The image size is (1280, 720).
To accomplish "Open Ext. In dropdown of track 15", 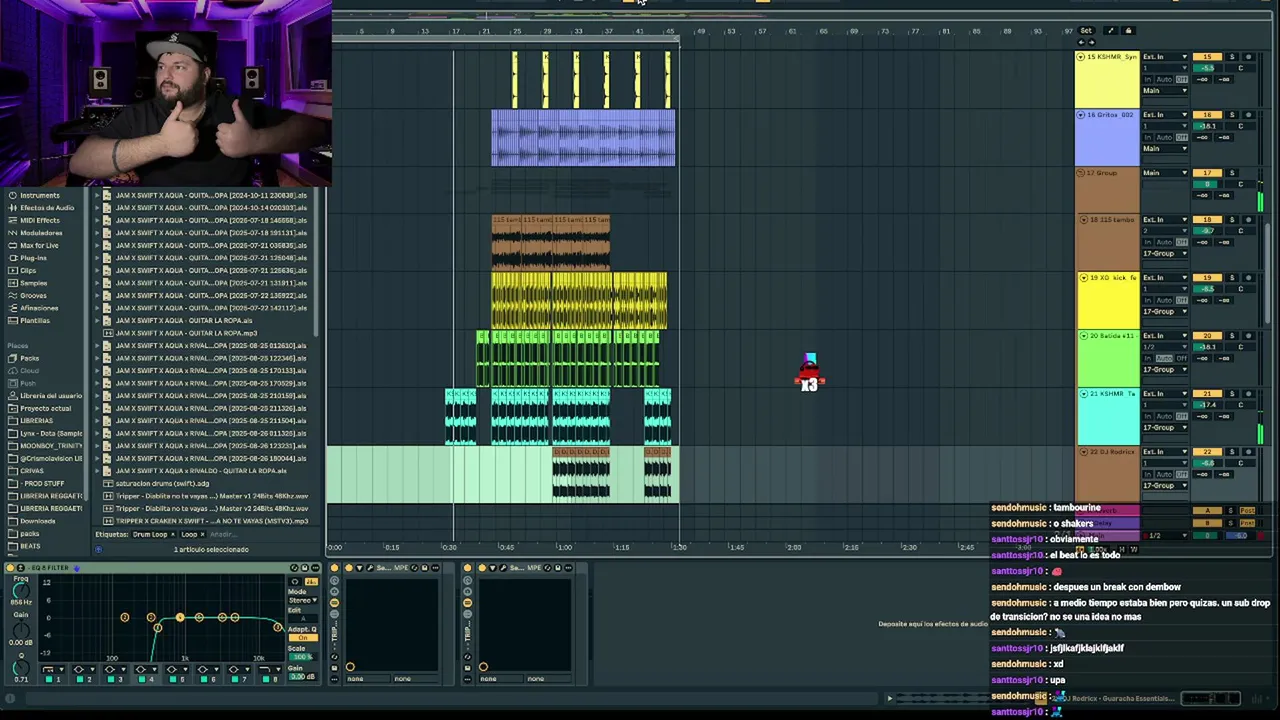I will click(x=1165, y=57).
